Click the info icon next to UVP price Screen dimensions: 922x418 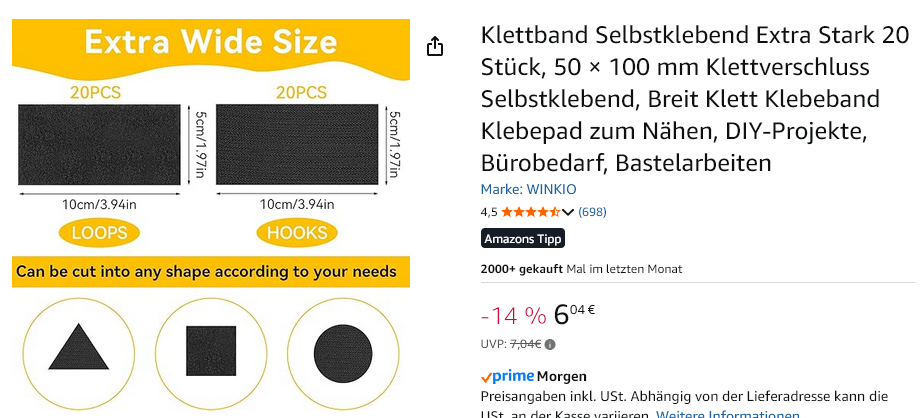pyautogui.click(x=550, y=344)
